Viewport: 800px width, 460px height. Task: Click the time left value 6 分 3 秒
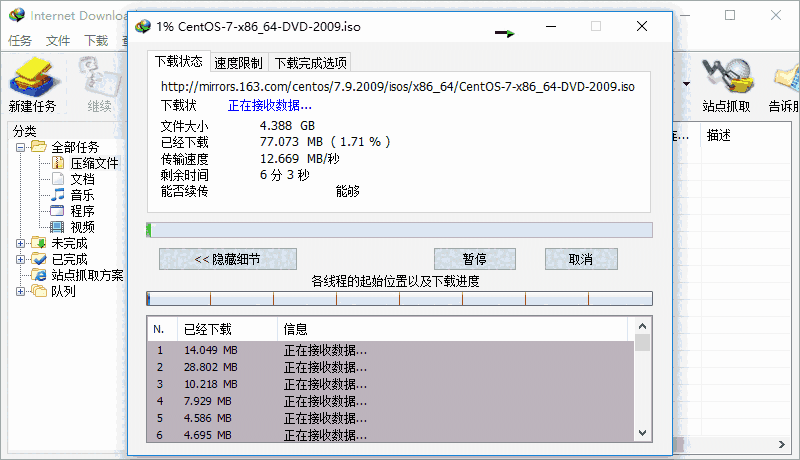point(284,175)
